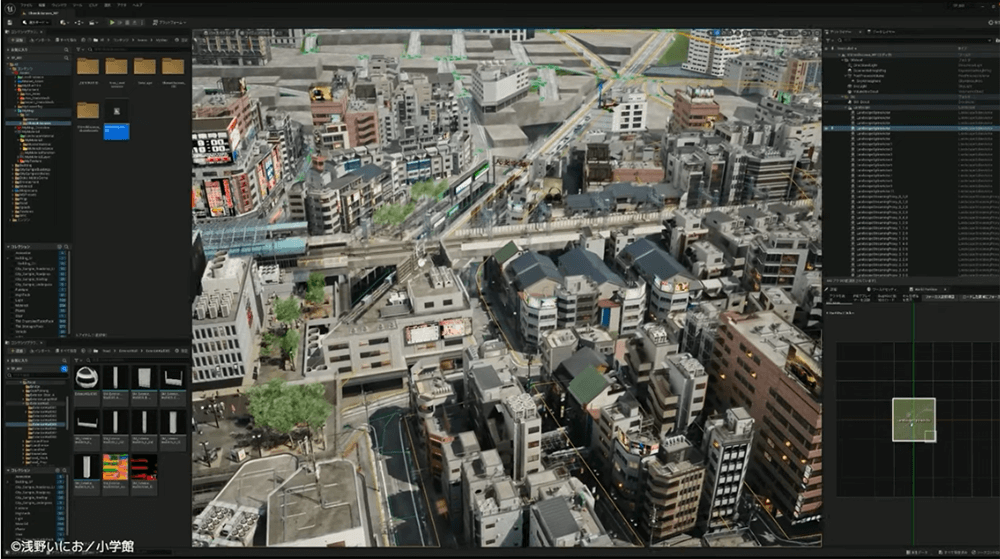
Task: Open the Platforms dropdown in toolbar
Action: (170, 22)
